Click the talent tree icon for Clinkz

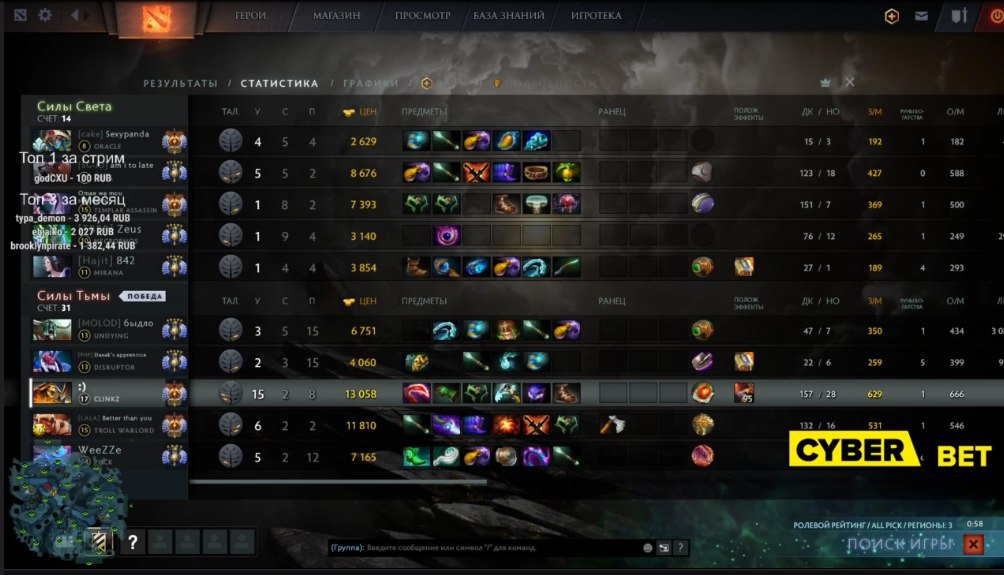[231, 394]
